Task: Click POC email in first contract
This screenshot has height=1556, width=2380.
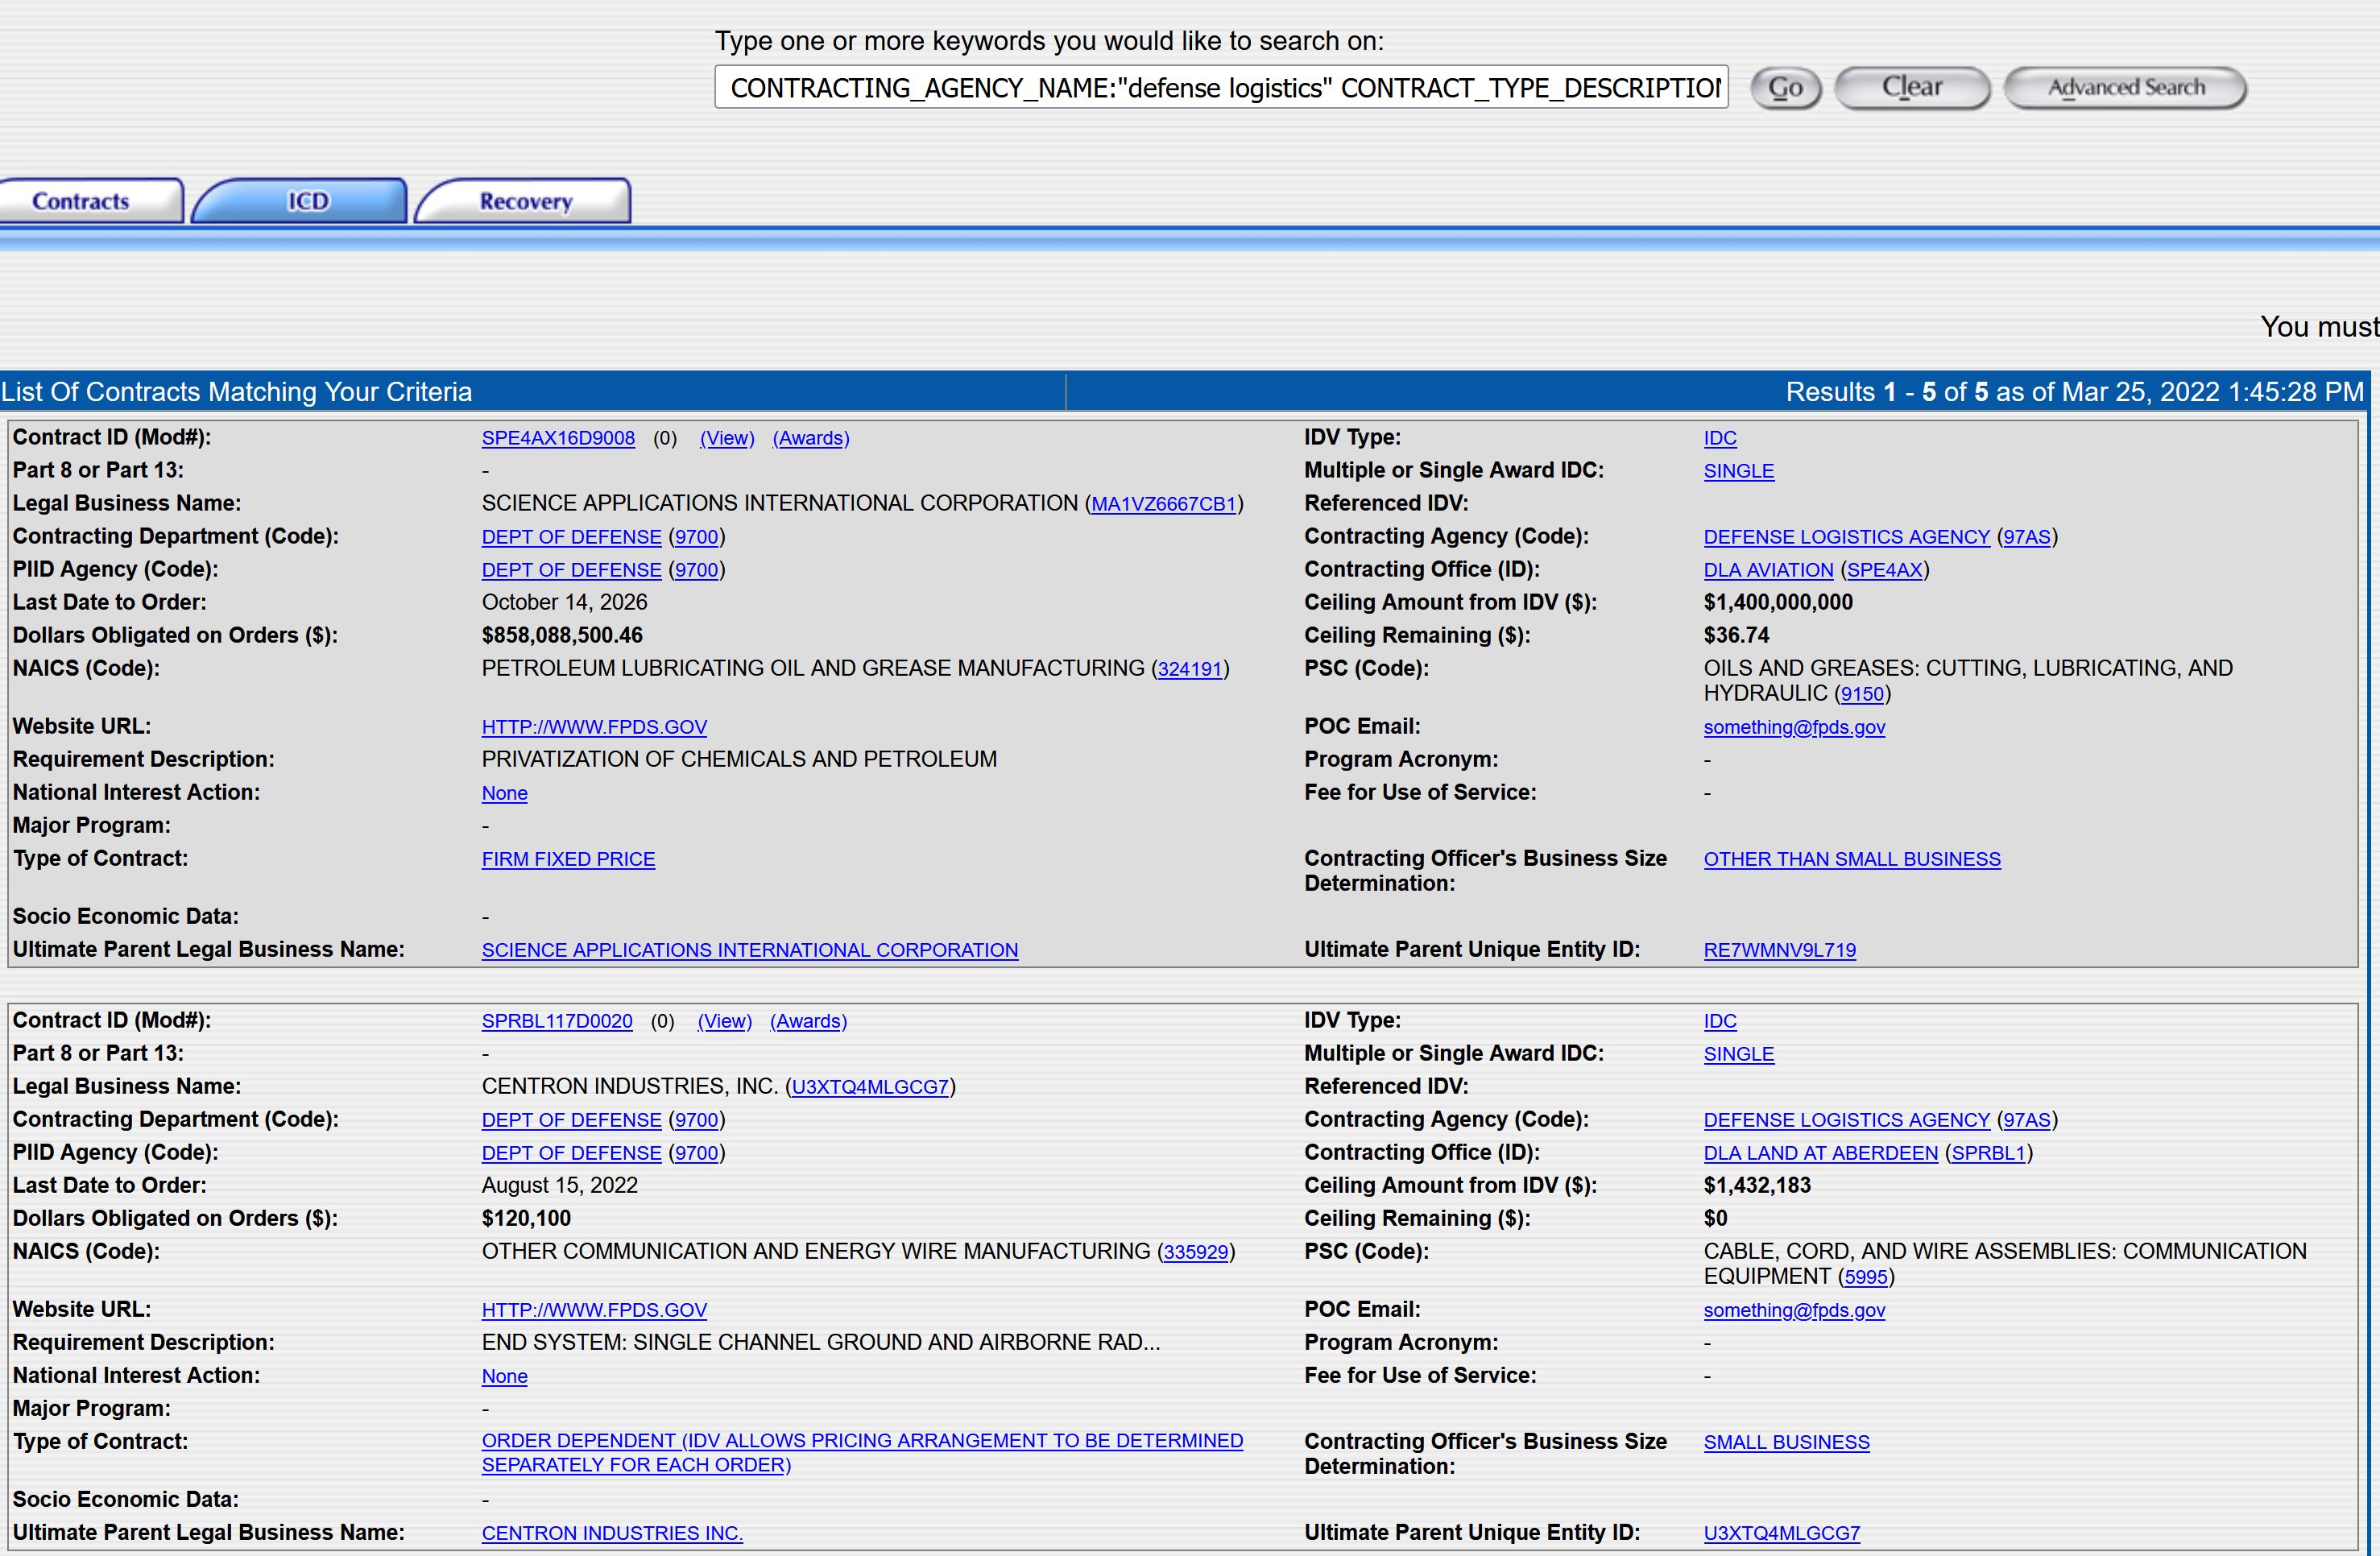Action: (x=1794, y=727)
